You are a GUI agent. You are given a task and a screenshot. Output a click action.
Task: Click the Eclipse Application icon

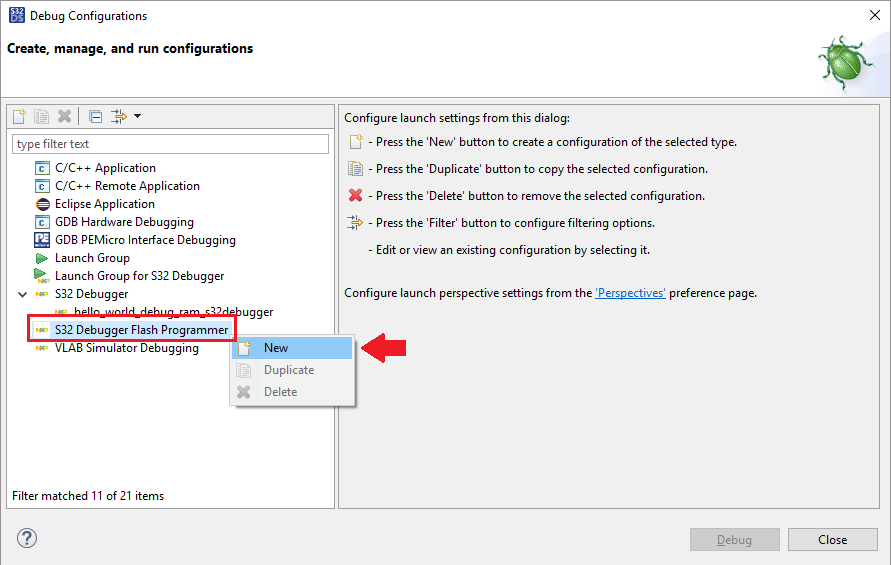tap(42, 204)
